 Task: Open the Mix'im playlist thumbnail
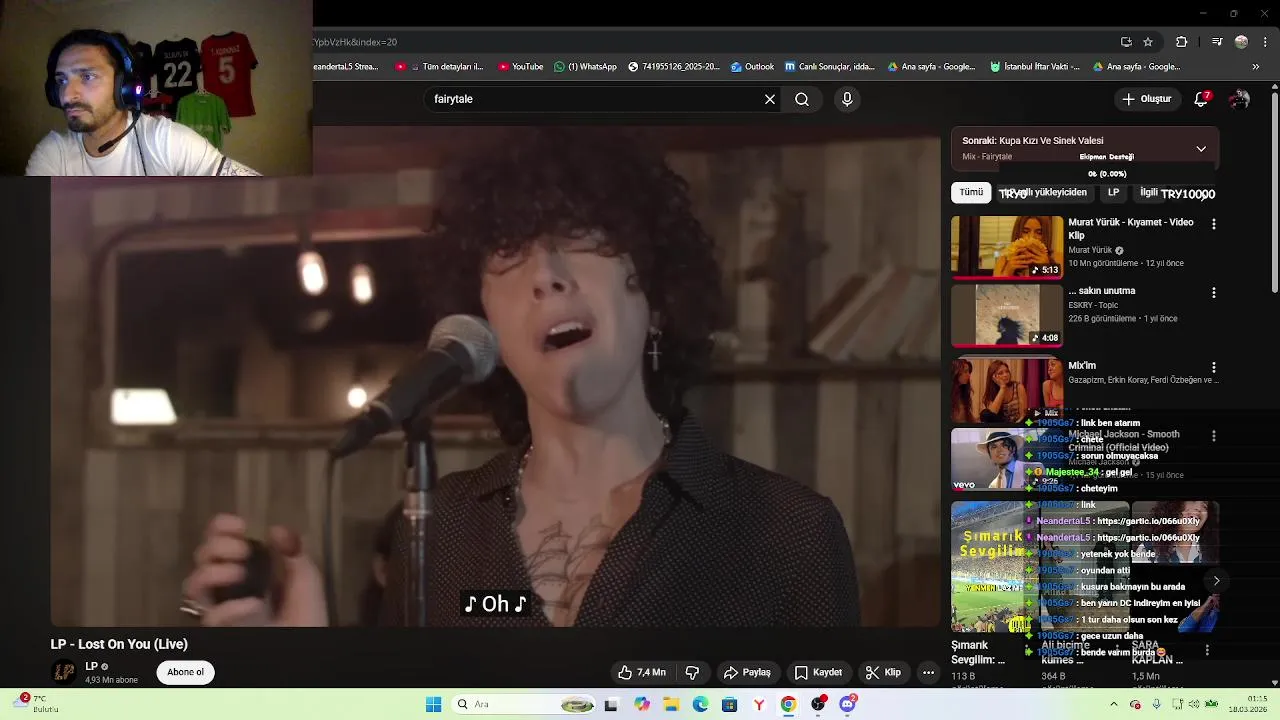(x=1007, y=390)
